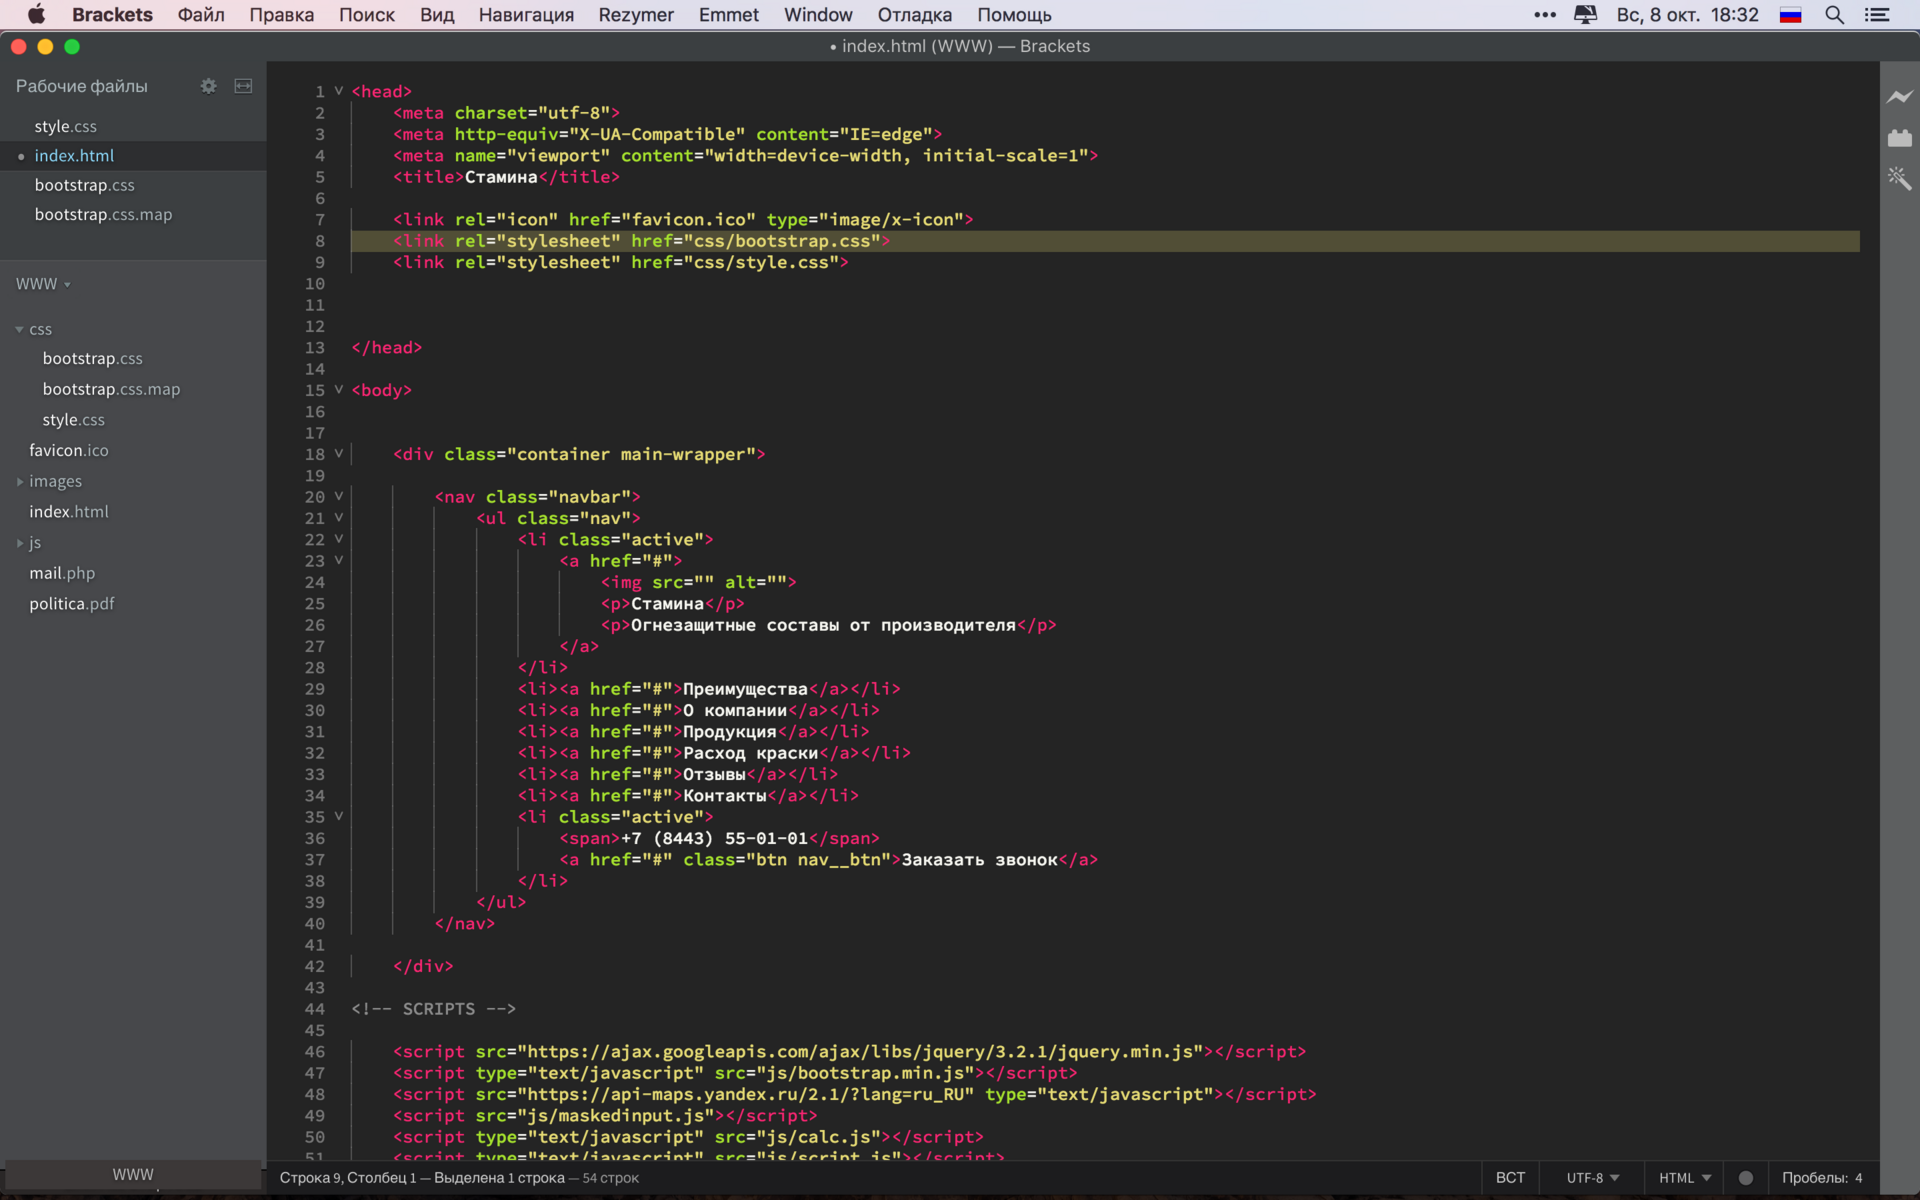The width and height of the screenshot is (1920, 1200).
Task: Fold the container div on line 18
Action: (x=339, y=454)
